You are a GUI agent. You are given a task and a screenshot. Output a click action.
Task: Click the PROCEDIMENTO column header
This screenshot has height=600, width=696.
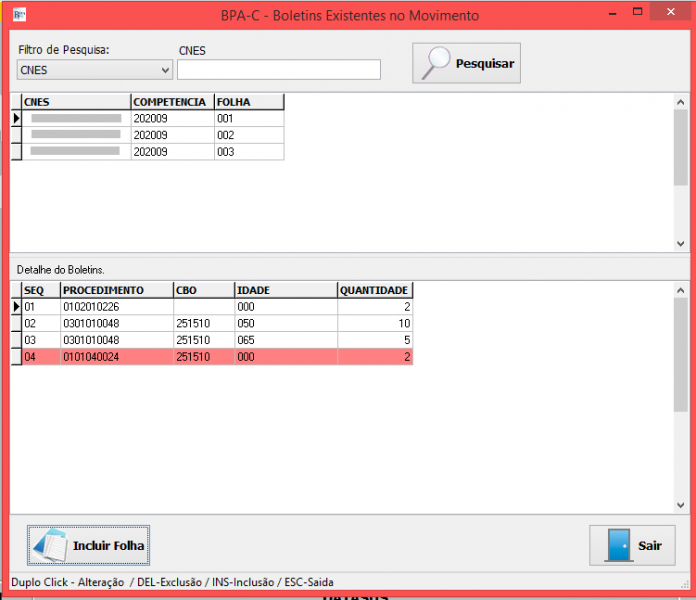pos(115,290)
